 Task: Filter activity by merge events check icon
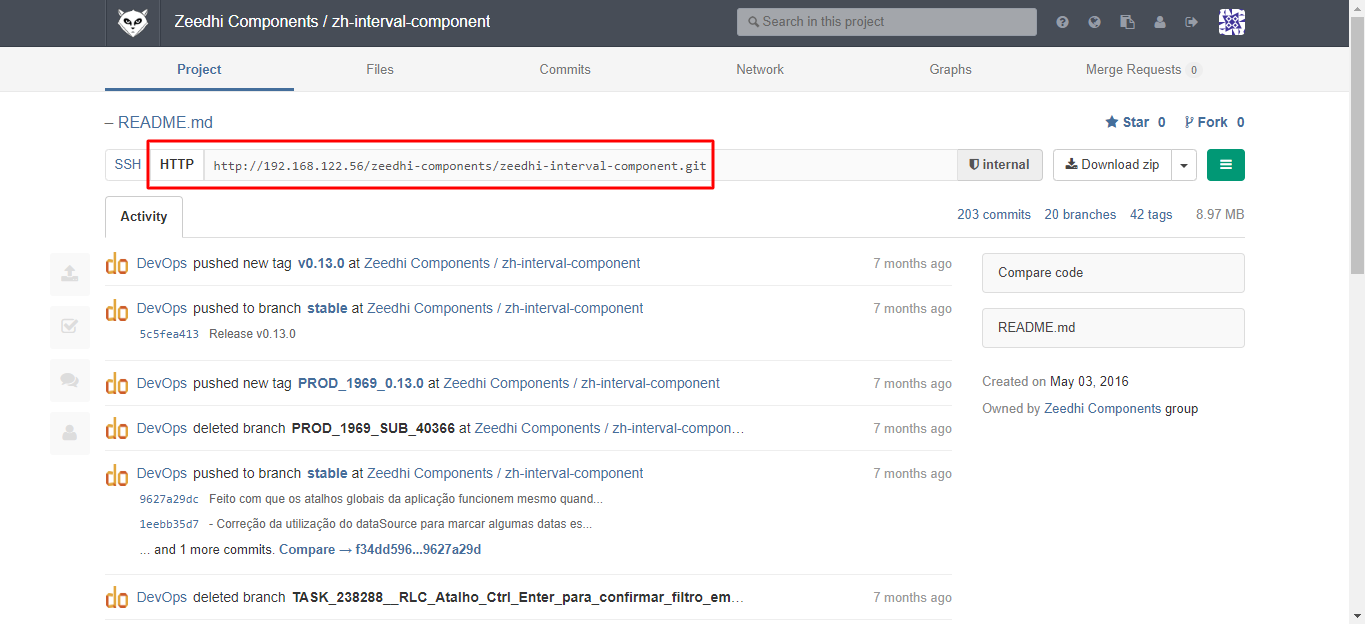tap(70, 327)
